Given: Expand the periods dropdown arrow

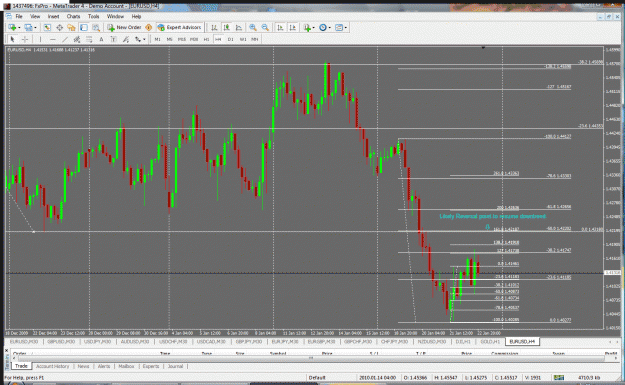Looking at the screenshot, I should (329, 28).
